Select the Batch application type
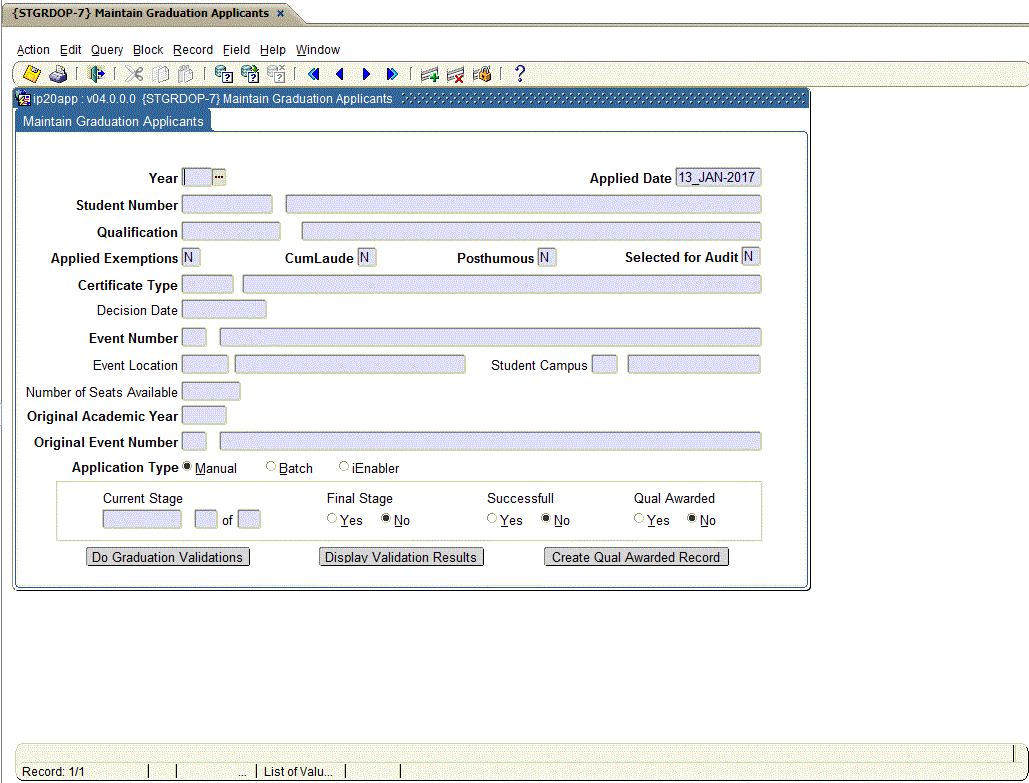The image size is (1029, 783). pyautogui.click(x=270, y=465)
